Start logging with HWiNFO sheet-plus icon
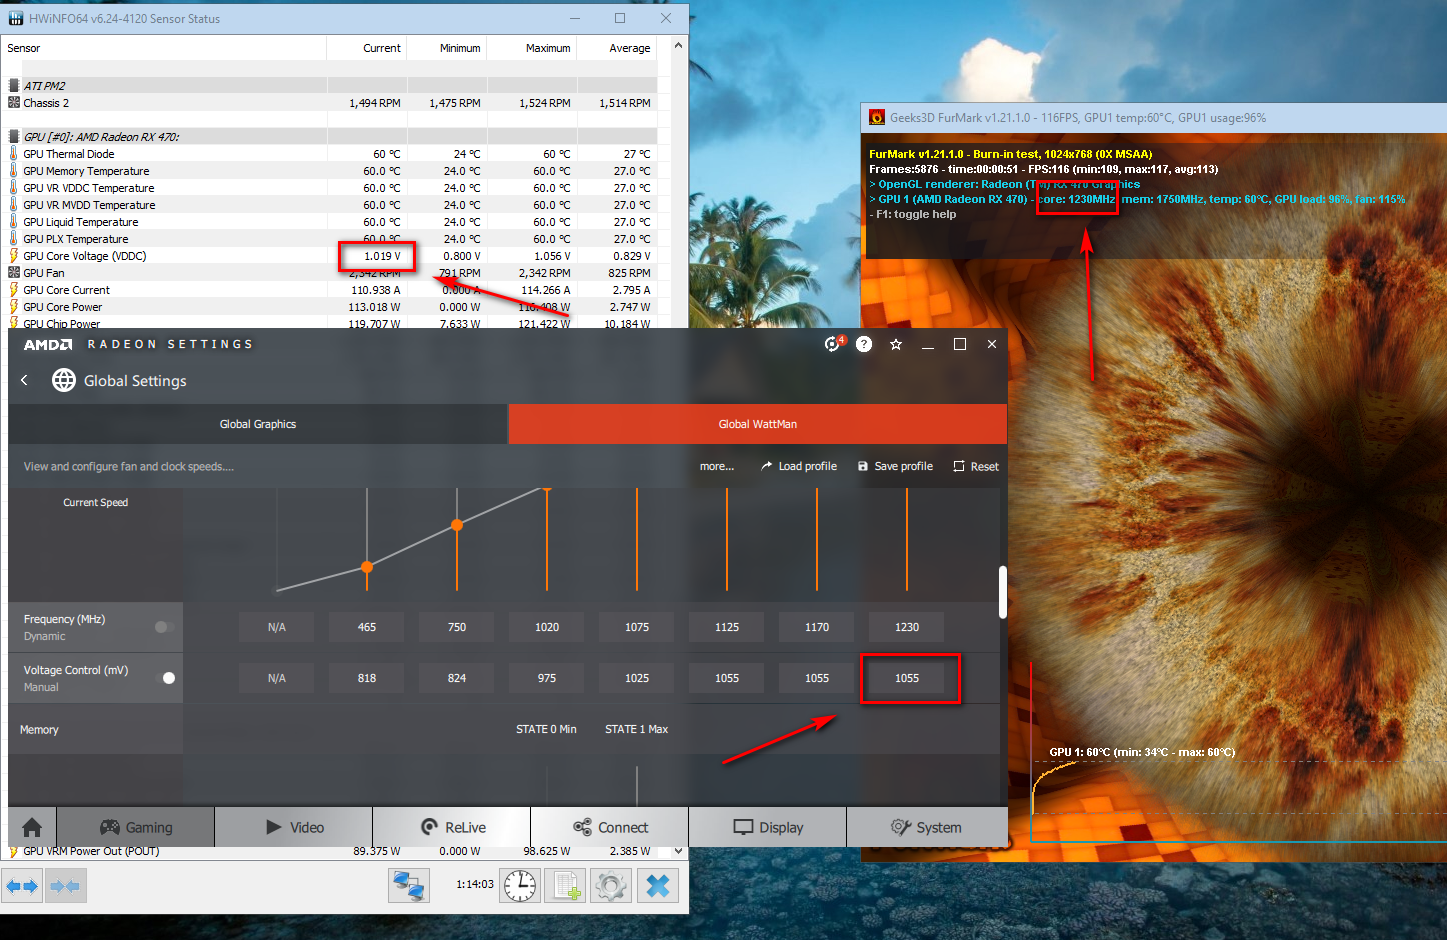Viewport: 1447px width, 940px height. coord(566,885)
